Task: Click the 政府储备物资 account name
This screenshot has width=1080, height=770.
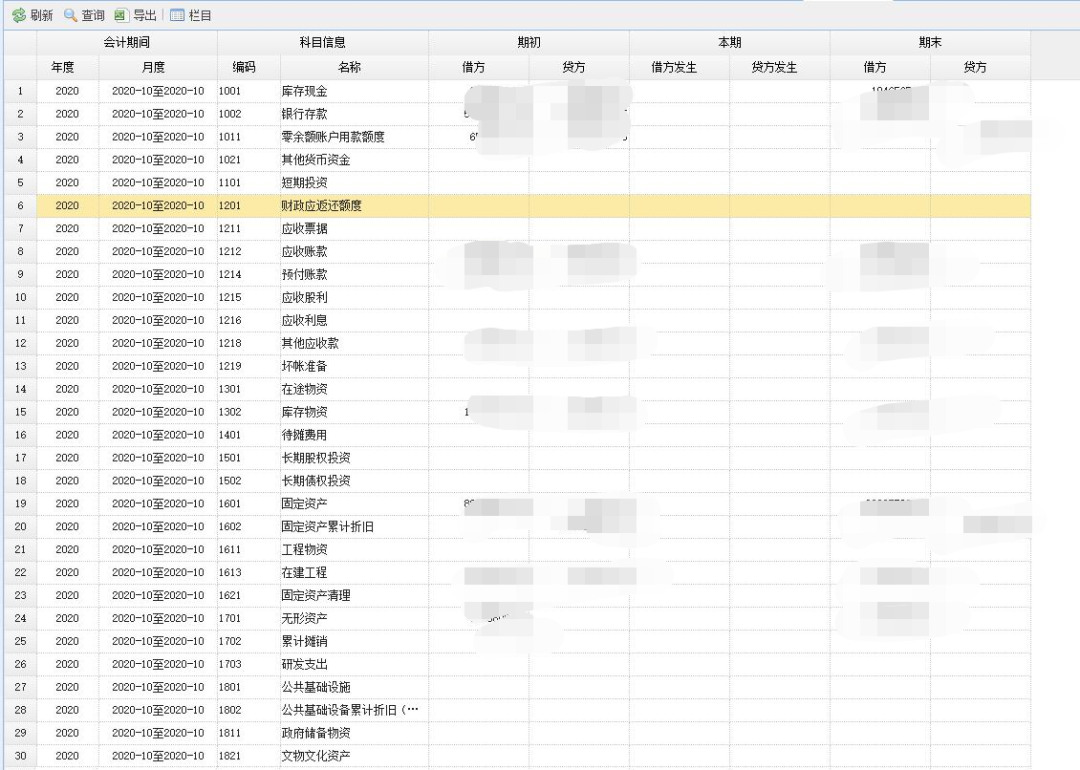Action: (x=315, y=733)
